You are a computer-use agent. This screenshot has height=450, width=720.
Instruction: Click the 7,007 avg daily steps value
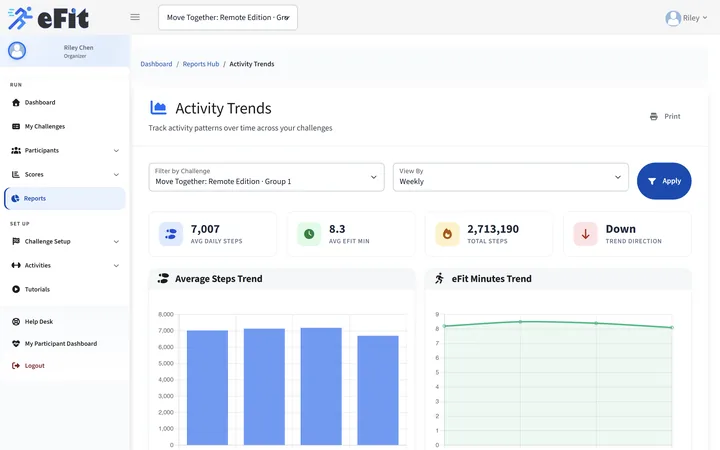coord(205,229)
